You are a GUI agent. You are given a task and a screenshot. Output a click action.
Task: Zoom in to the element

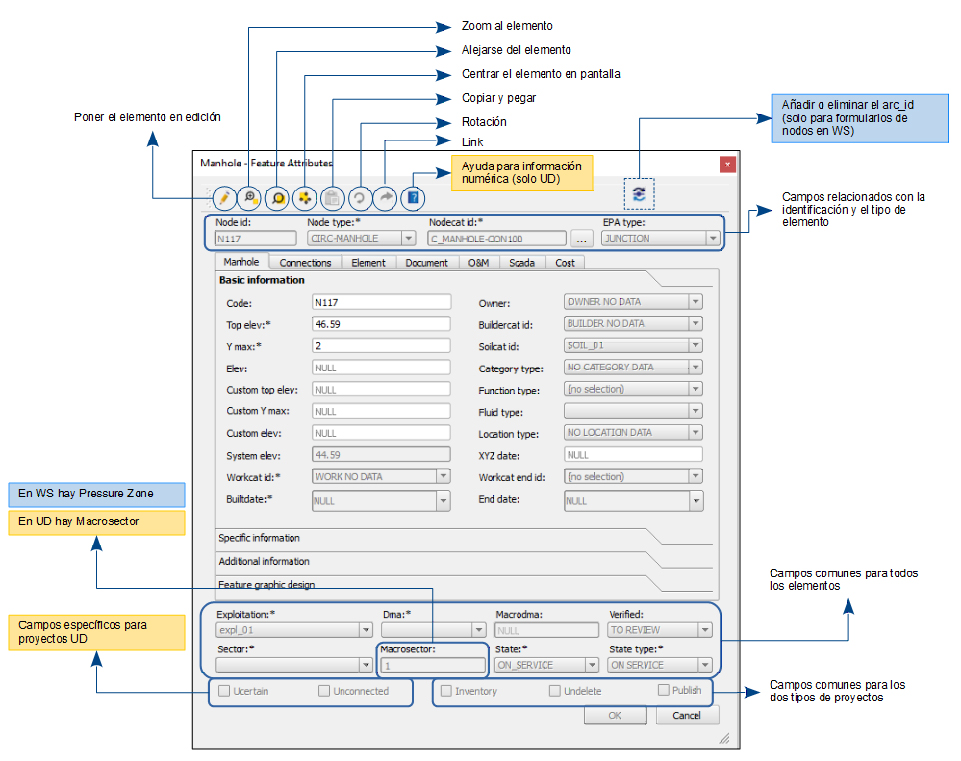(249, 198)
